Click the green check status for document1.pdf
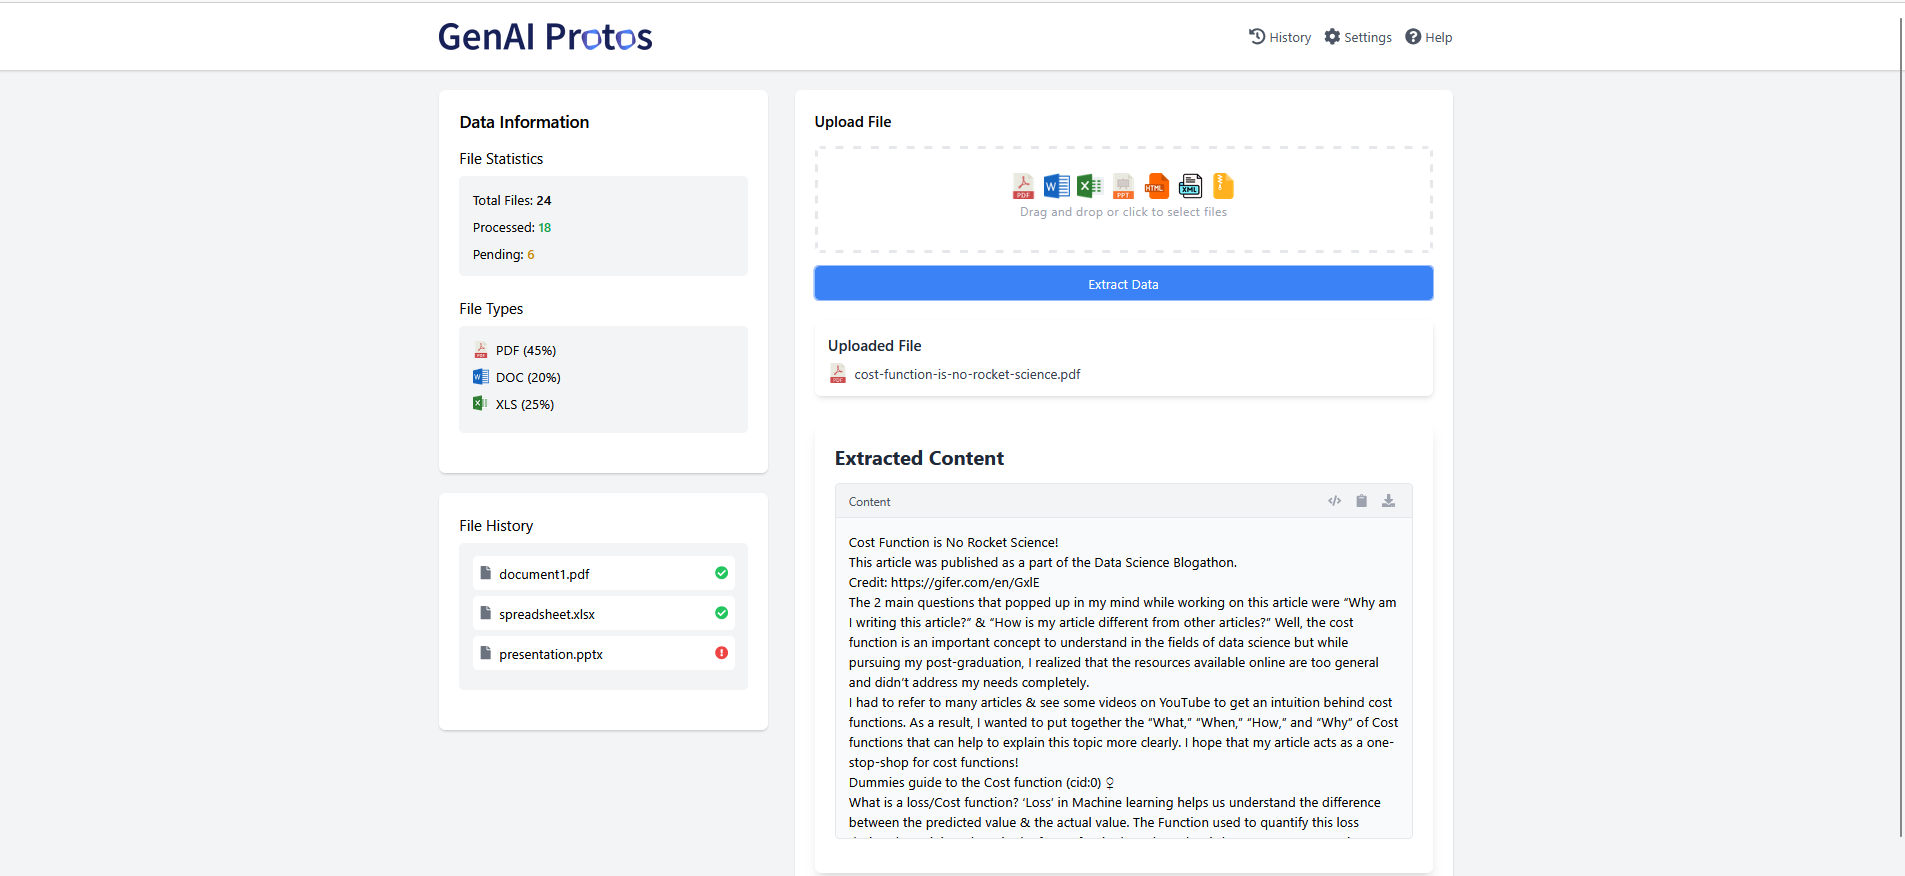The width and height of the screenshot is (1905, 876). [x=721, y=573]
